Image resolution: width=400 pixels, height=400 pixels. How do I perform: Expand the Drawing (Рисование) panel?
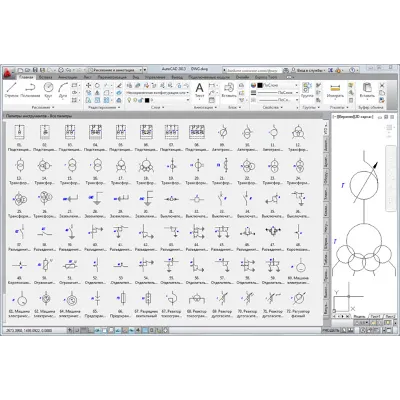point(43,107)
